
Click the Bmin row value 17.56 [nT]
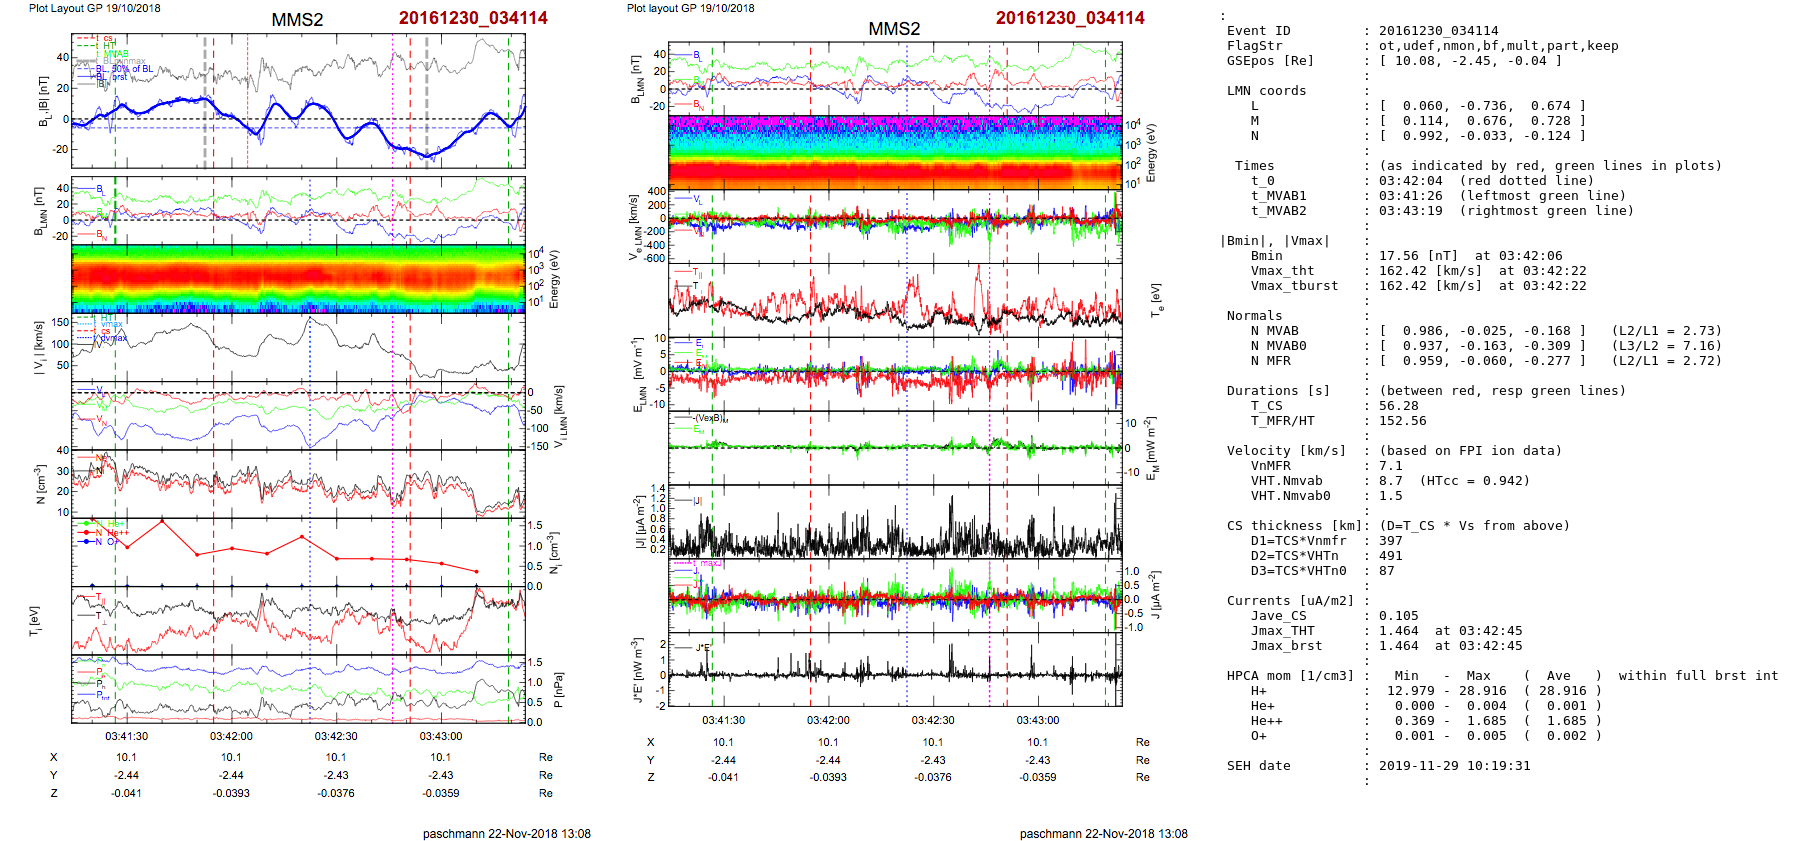pyautogui.click(x=1418, y=256)
